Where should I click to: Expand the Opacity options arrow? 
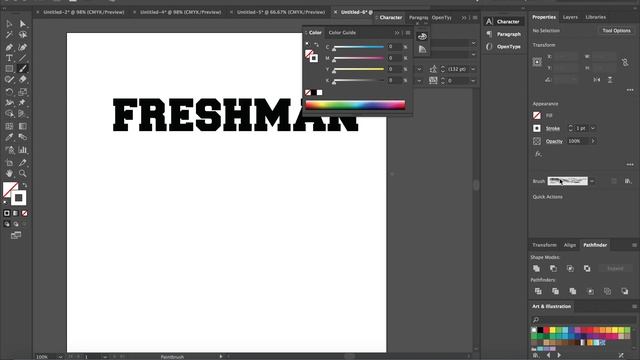(x=593, y=141)
